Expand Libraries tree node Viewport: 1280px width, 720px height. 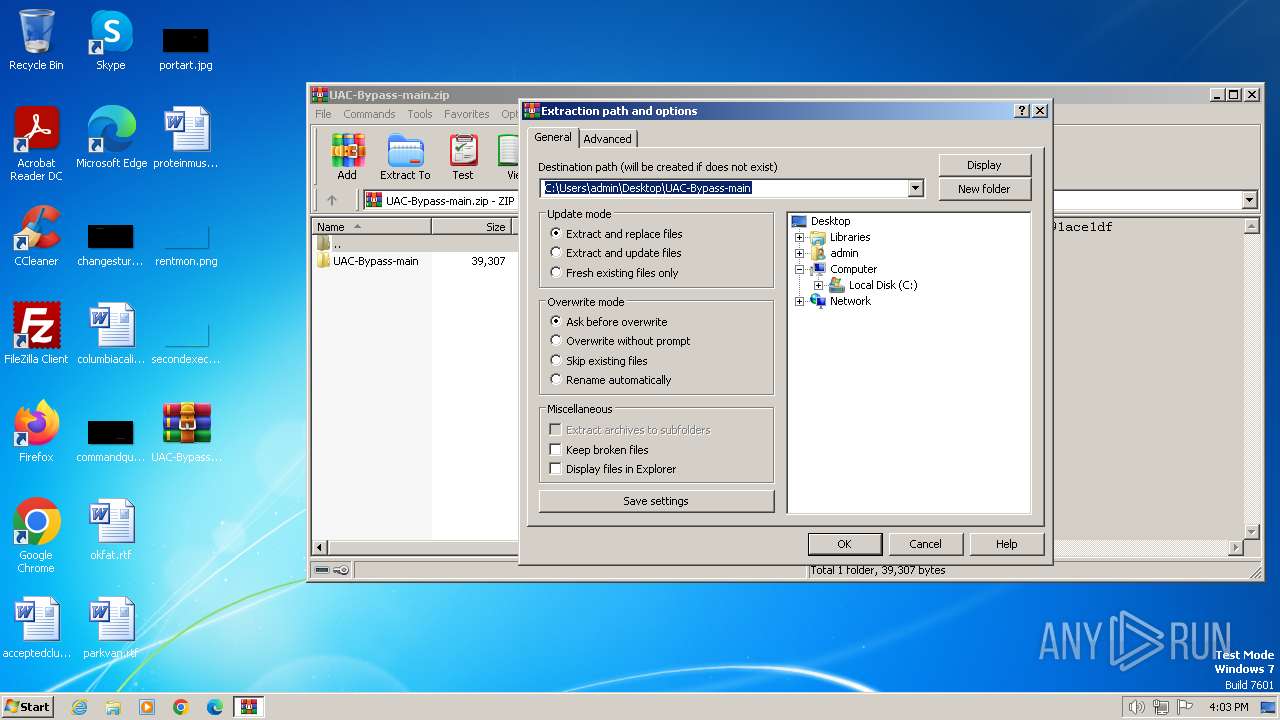(799, 237)
